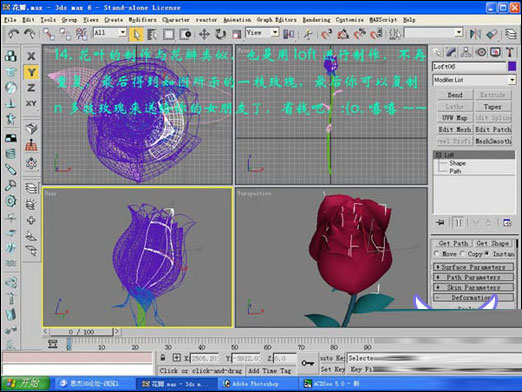Collapse the Loft entry in modifier stack
The image size is (522, 392).
pyautogui.click(x=439, y=155)
